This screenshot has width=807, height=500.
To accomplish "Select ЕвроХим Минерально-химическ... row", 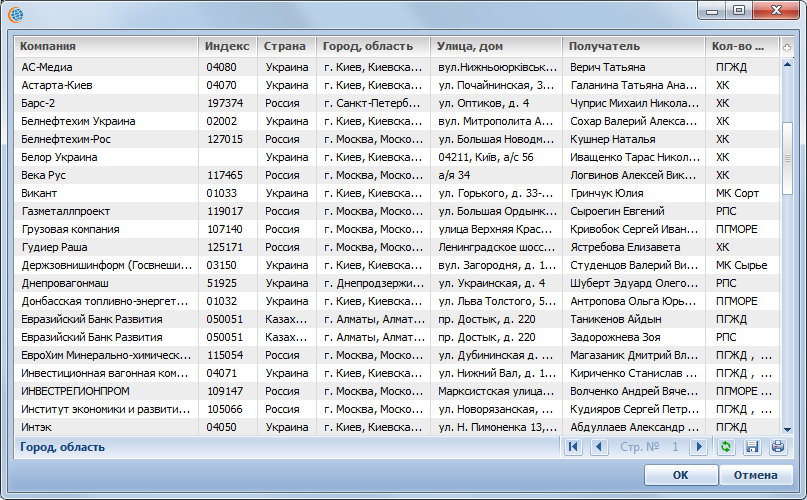I will 396,355.
